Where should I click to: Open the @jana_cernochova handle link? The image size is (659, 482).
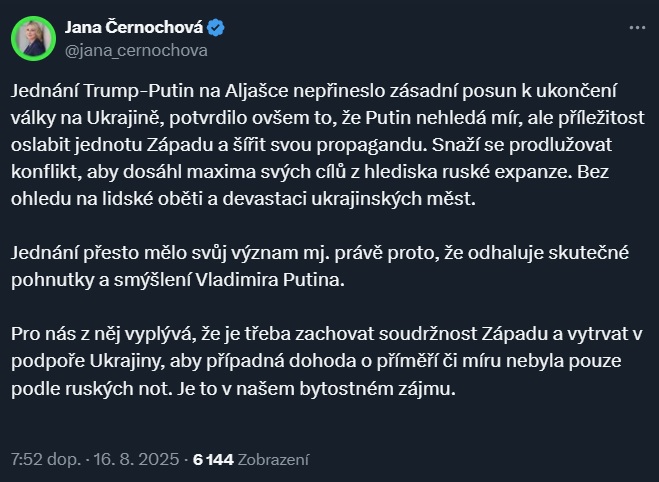136,50
